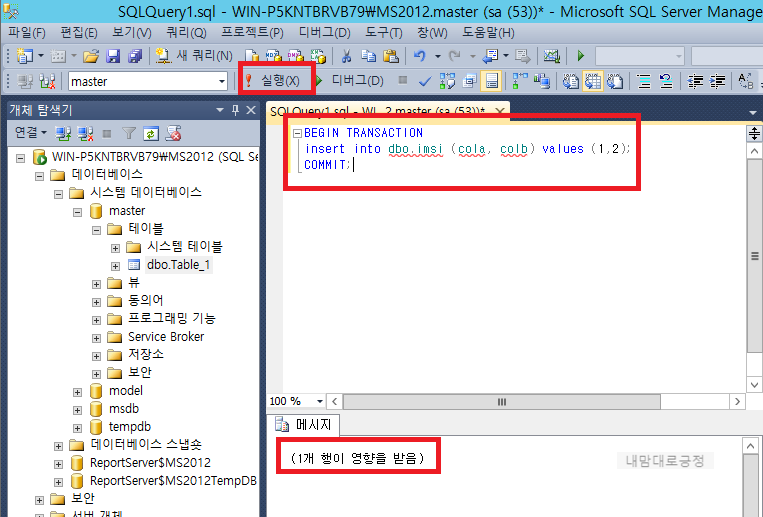Open the 편집(E) menu
This screenshot has width=763, height=517.
pos(79,33)
